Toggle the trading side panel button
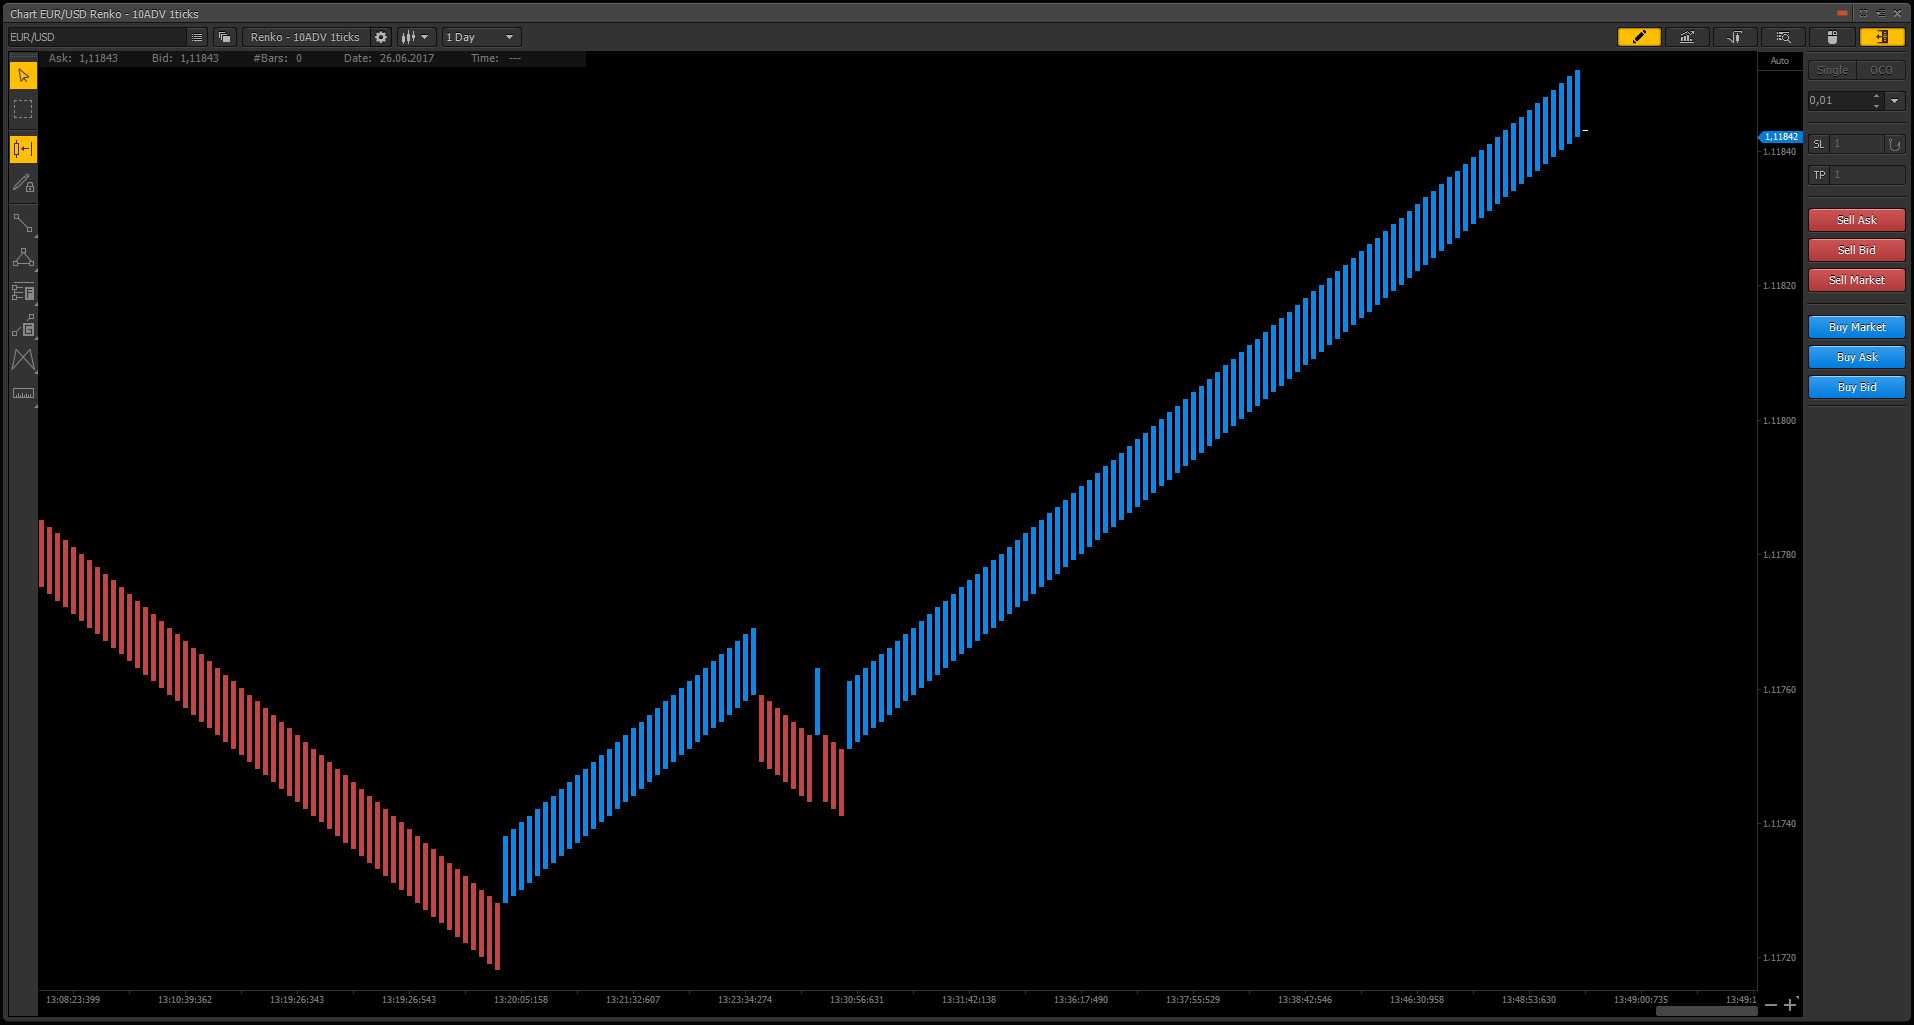 coord(1881,37)
